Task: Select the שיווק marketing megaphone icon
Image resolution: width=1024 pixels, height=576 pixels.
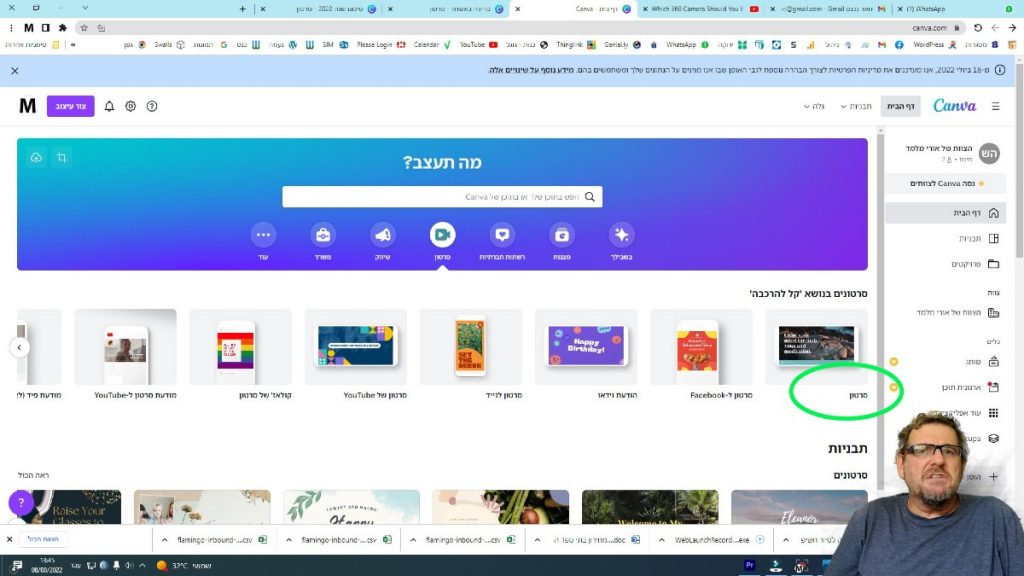Action: 383,234
